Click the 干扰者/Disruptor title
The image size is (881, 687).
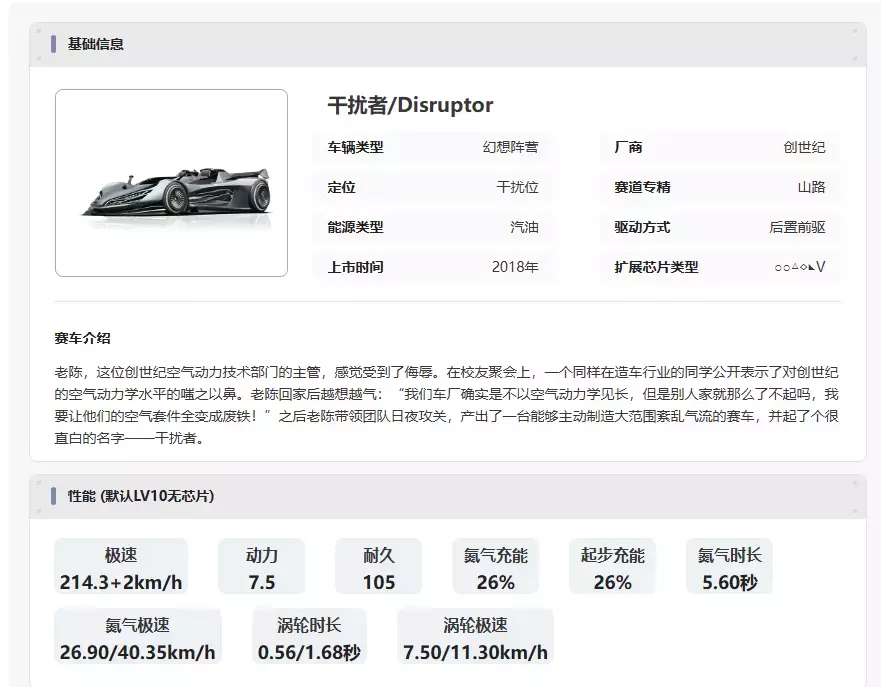(x=410, y=105)
